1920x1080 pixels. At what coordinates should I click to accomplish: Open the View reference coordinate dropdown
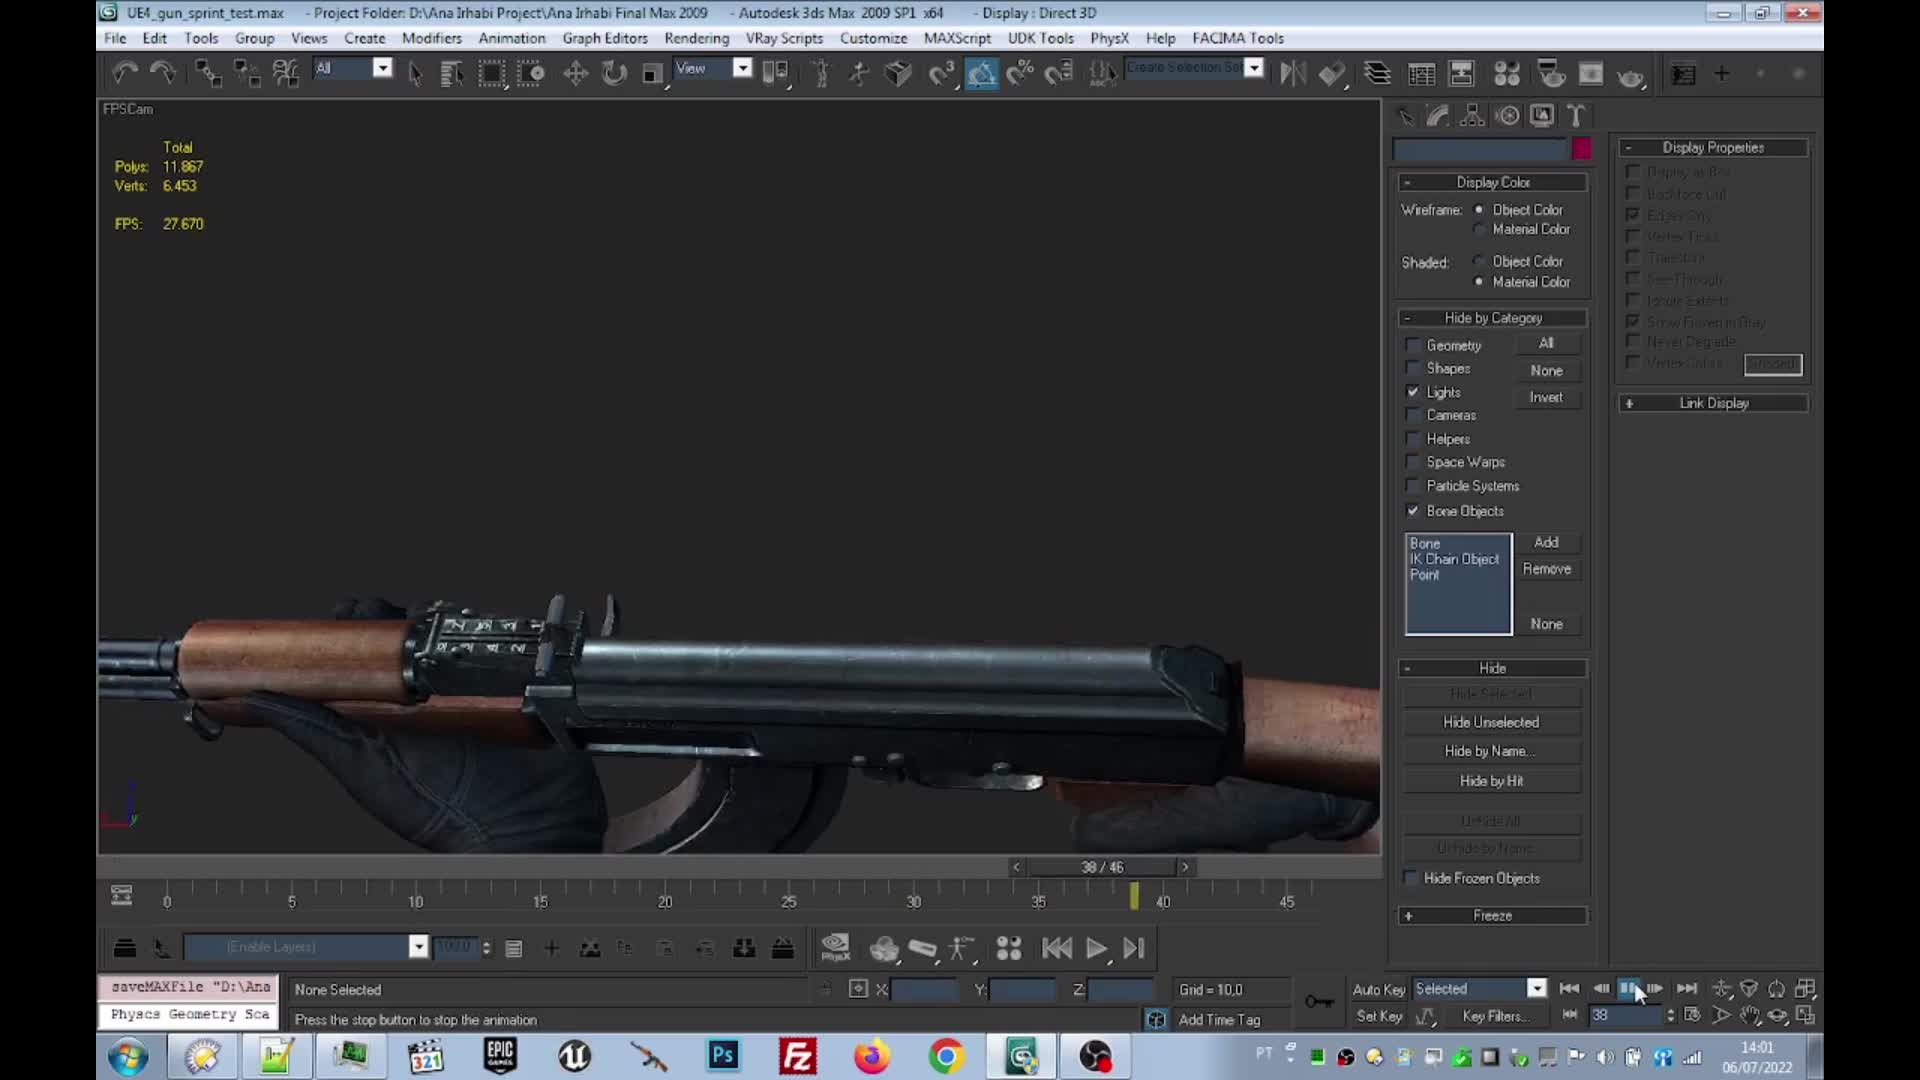click(741, 68)
